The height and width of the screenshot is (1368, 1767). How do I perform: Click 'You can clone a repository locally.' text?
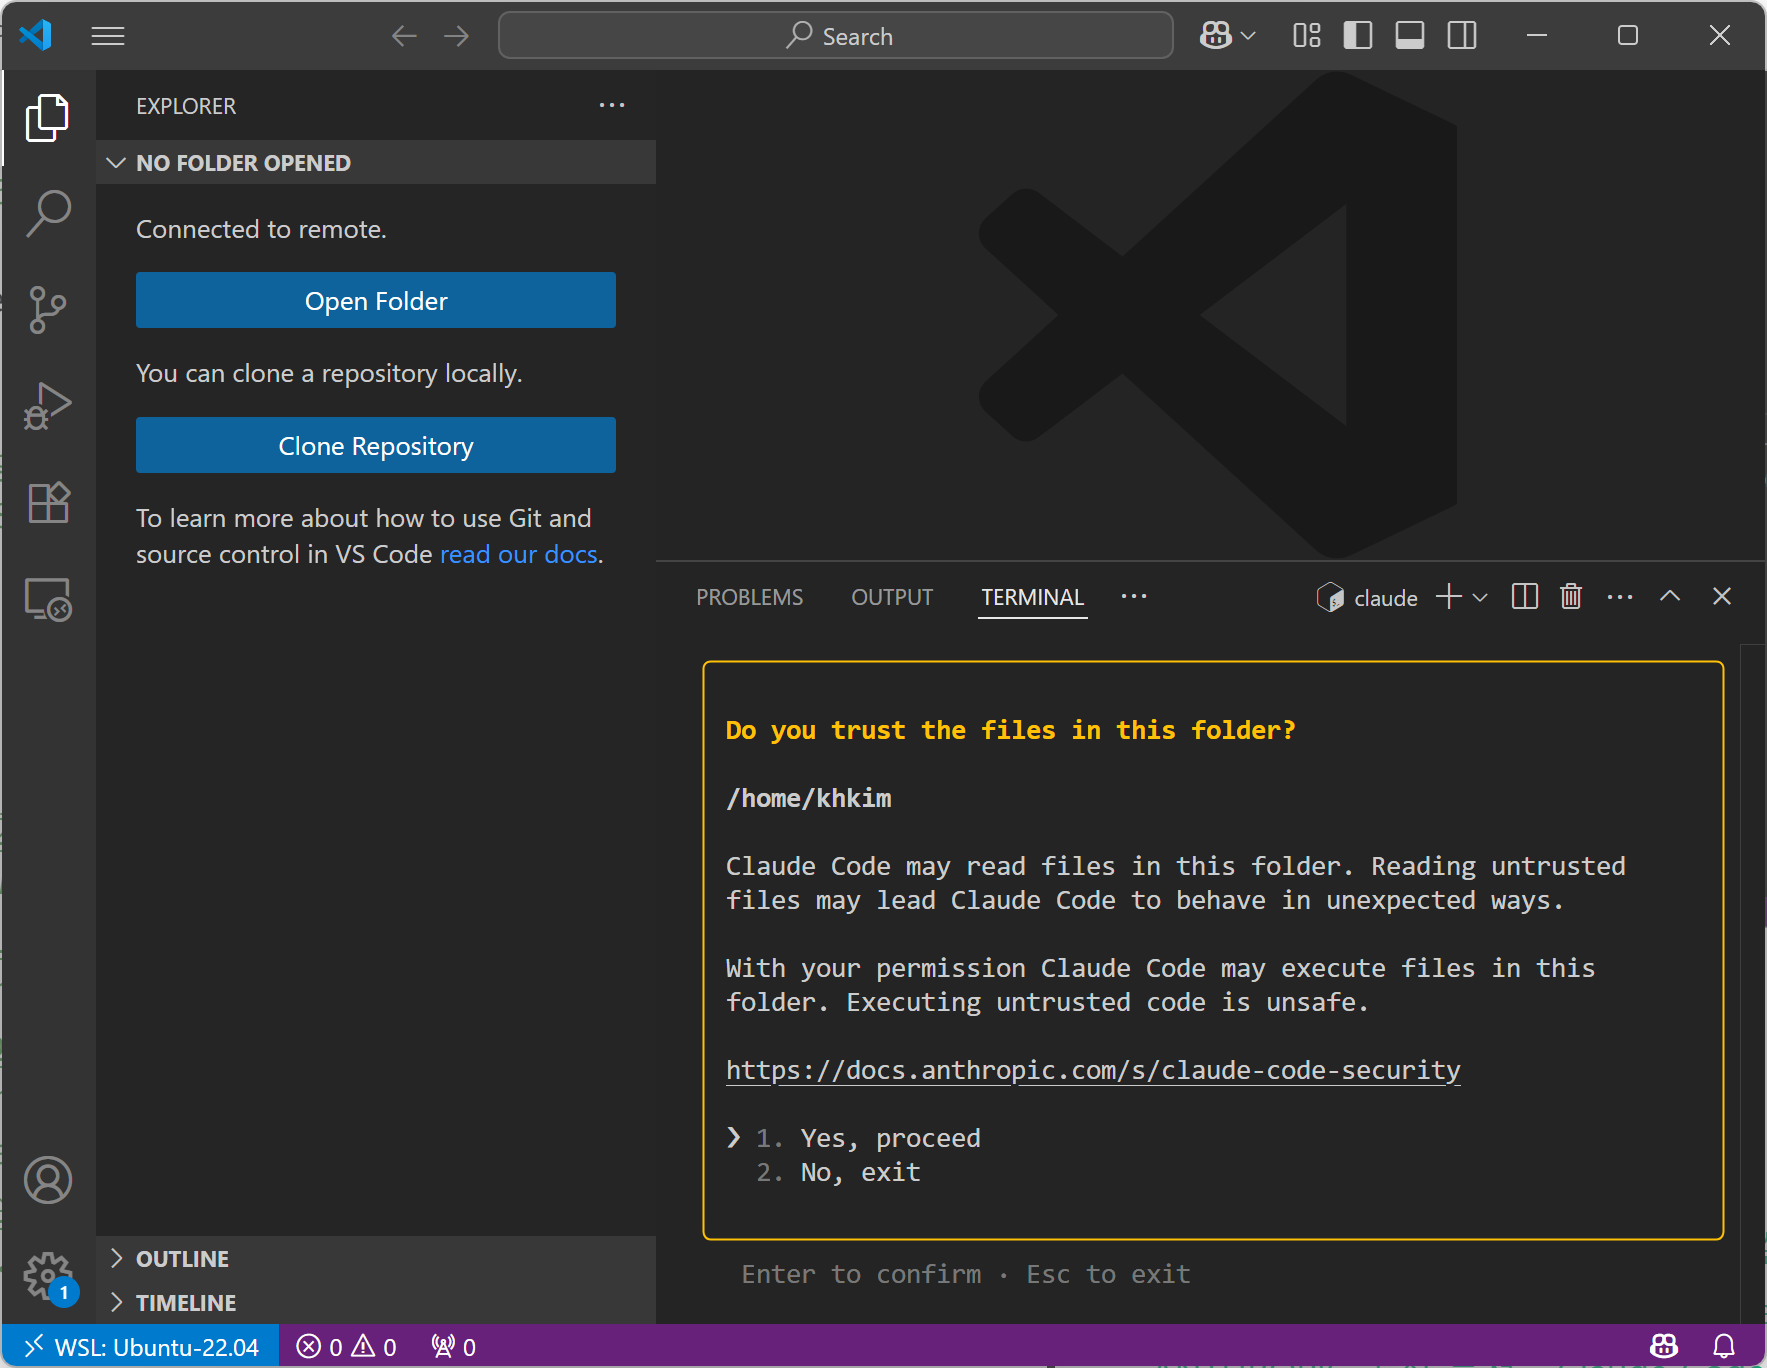click(329, 373)
